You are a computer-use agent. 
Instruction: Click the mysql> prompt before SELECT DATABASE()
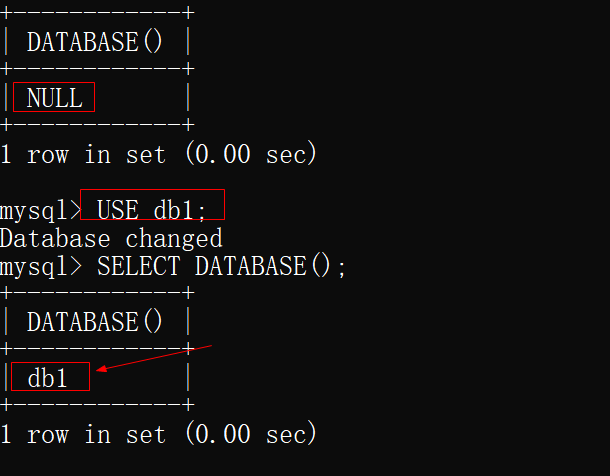(x=40, y=266)
